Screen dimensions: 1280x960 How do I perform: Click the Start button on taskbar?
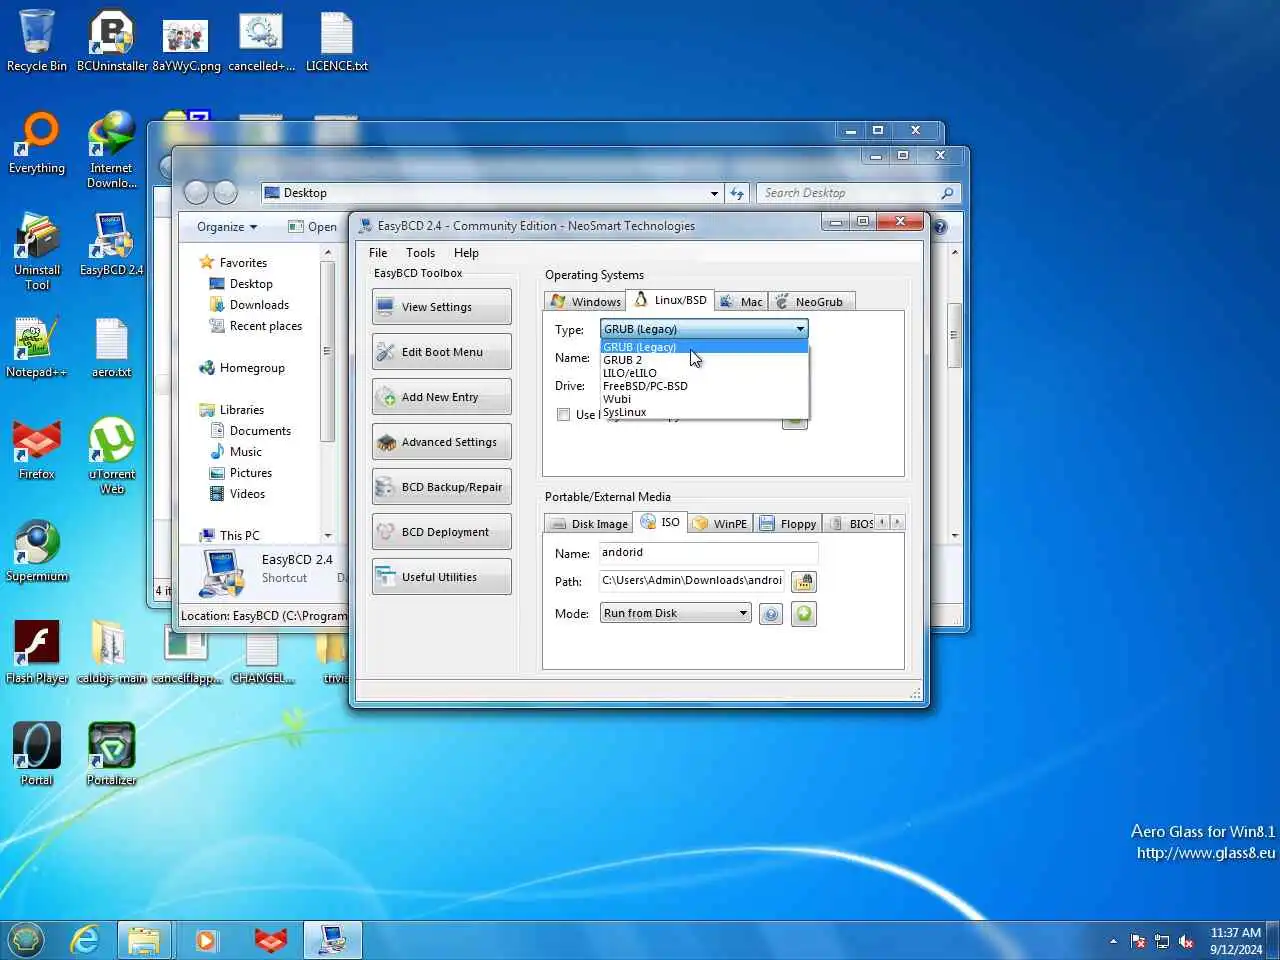(x=26, y=940)
